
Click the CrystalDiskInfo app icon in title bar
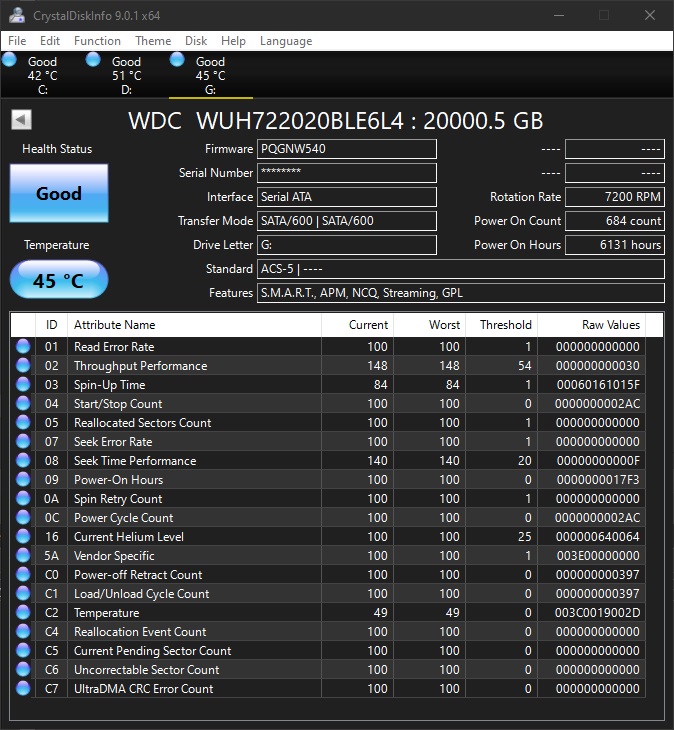17,15
